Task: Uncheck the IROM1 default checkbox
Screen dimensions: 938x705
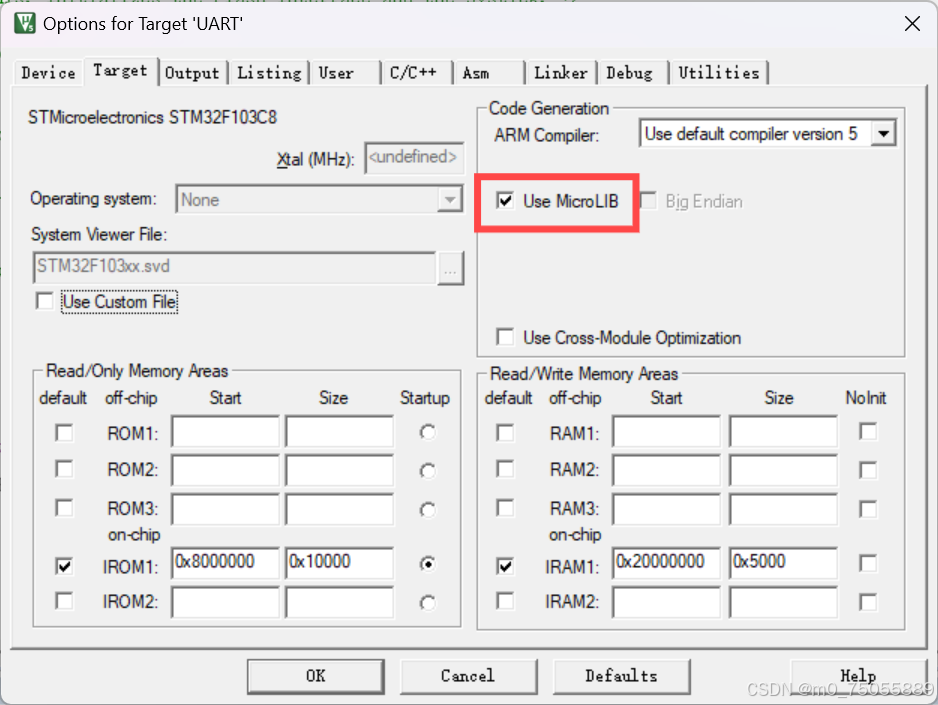Action: coord(64,566)
